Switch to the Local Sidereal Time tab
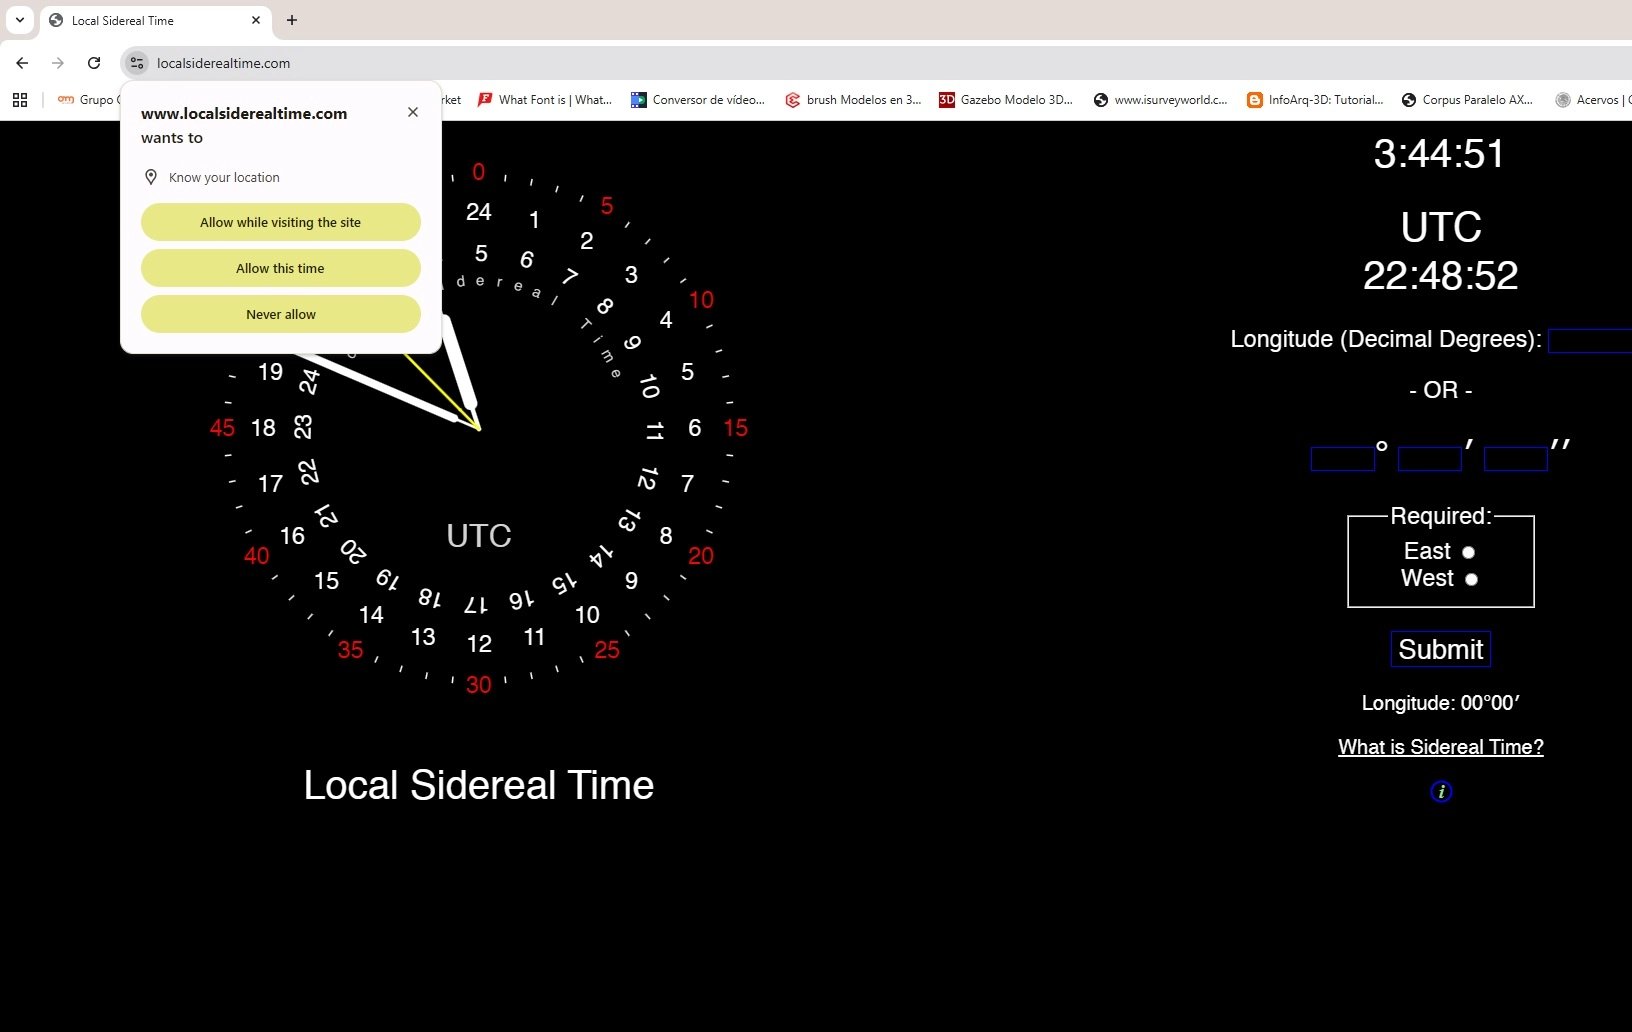Image resolution: width=1632 pixels, height=1032 pixels. (x=150, y=20)
